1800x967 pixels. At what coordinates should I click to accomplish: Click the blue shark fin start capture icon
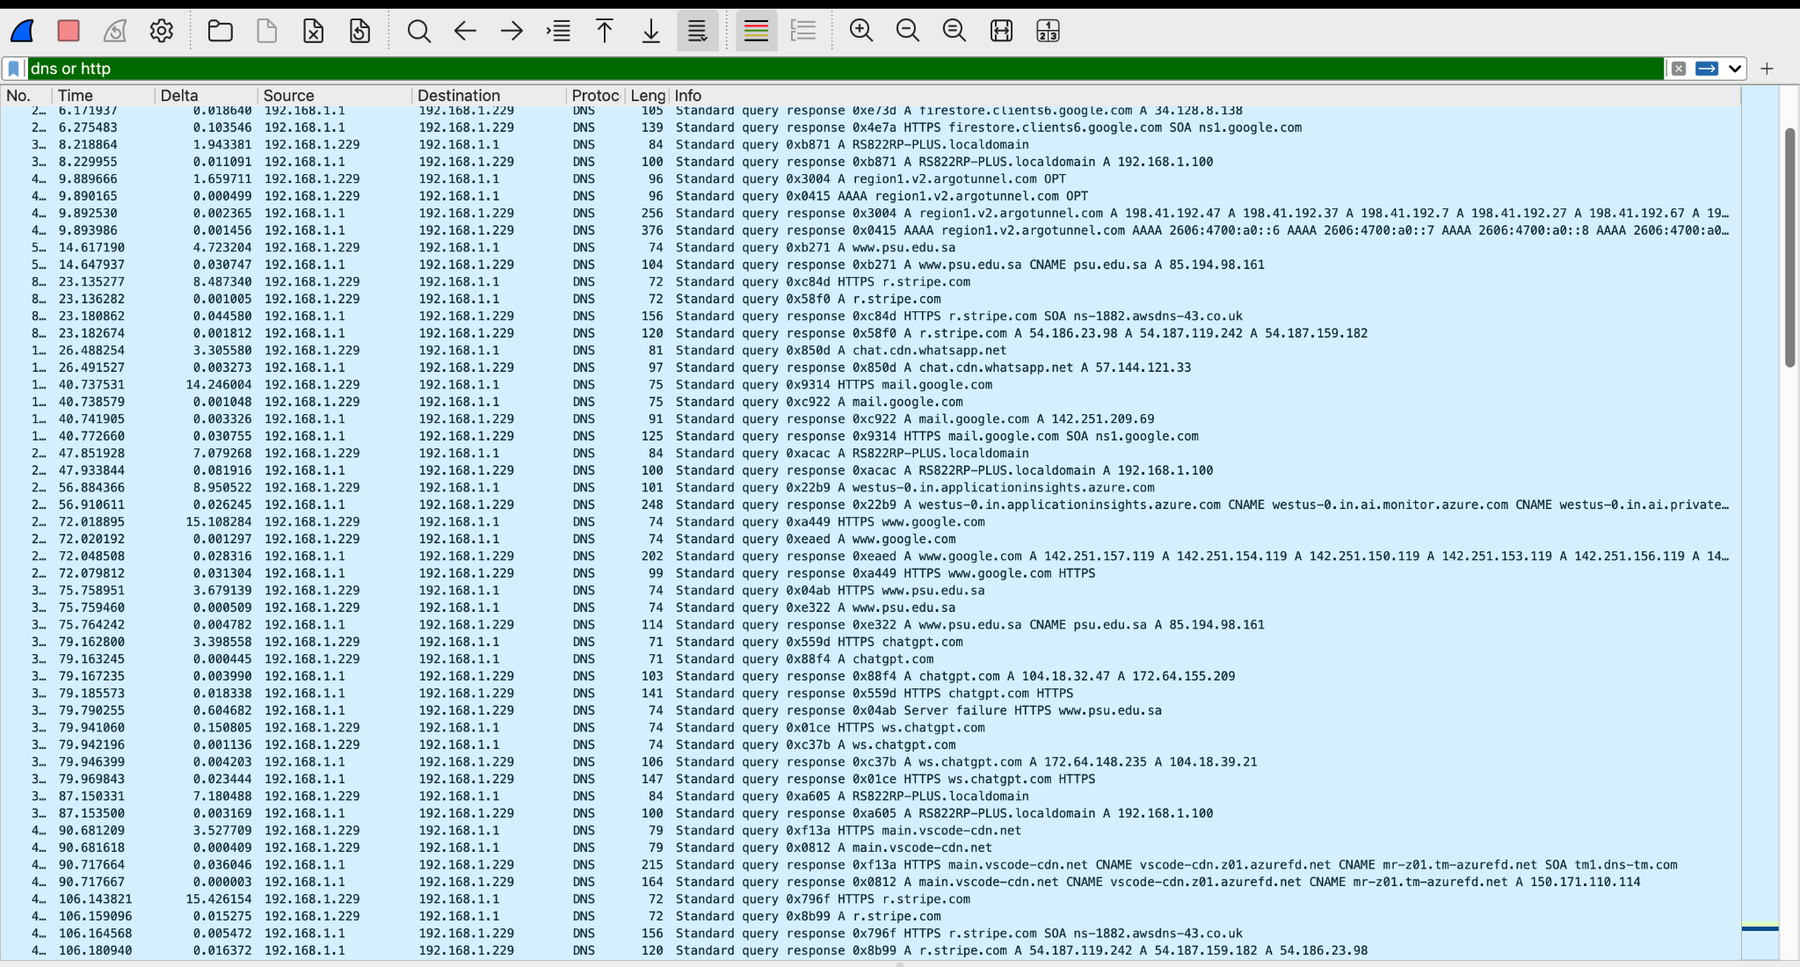pyautogui.click(x=22, y=31)
